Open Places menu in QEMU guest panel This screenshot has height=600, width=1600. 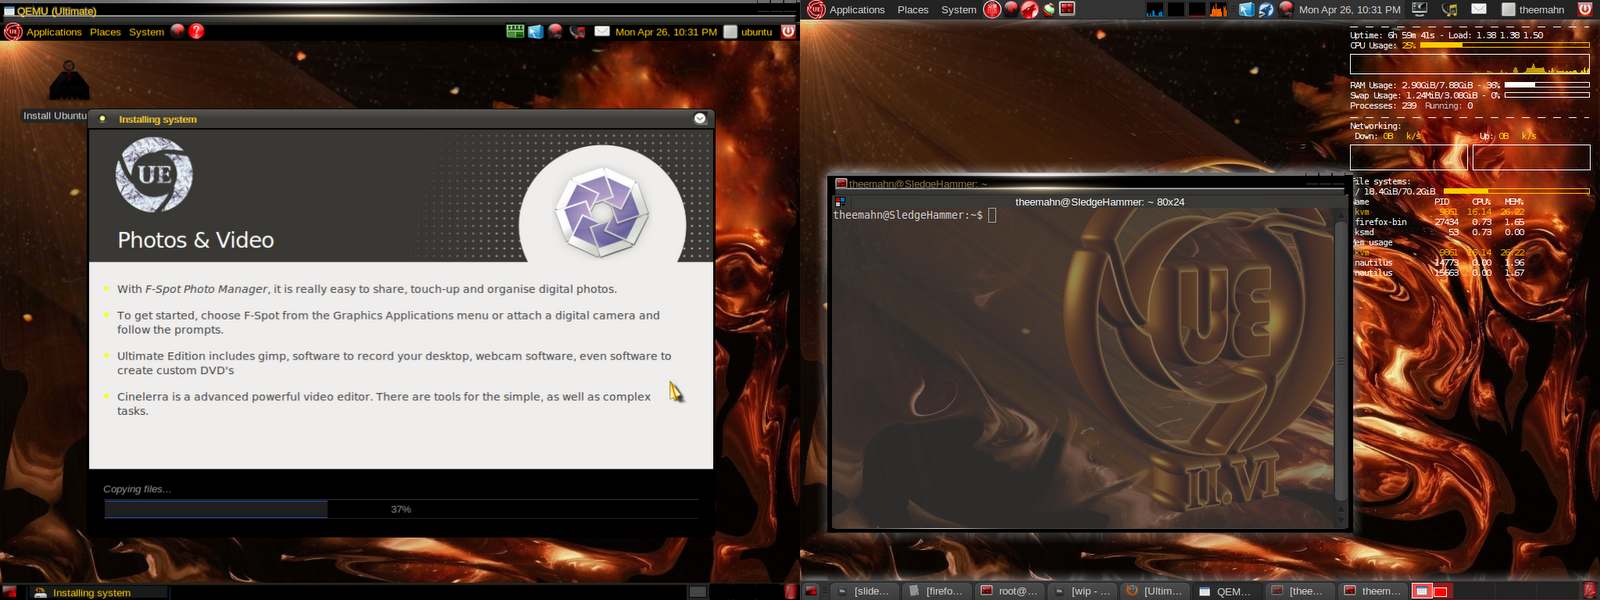(105, 32)
